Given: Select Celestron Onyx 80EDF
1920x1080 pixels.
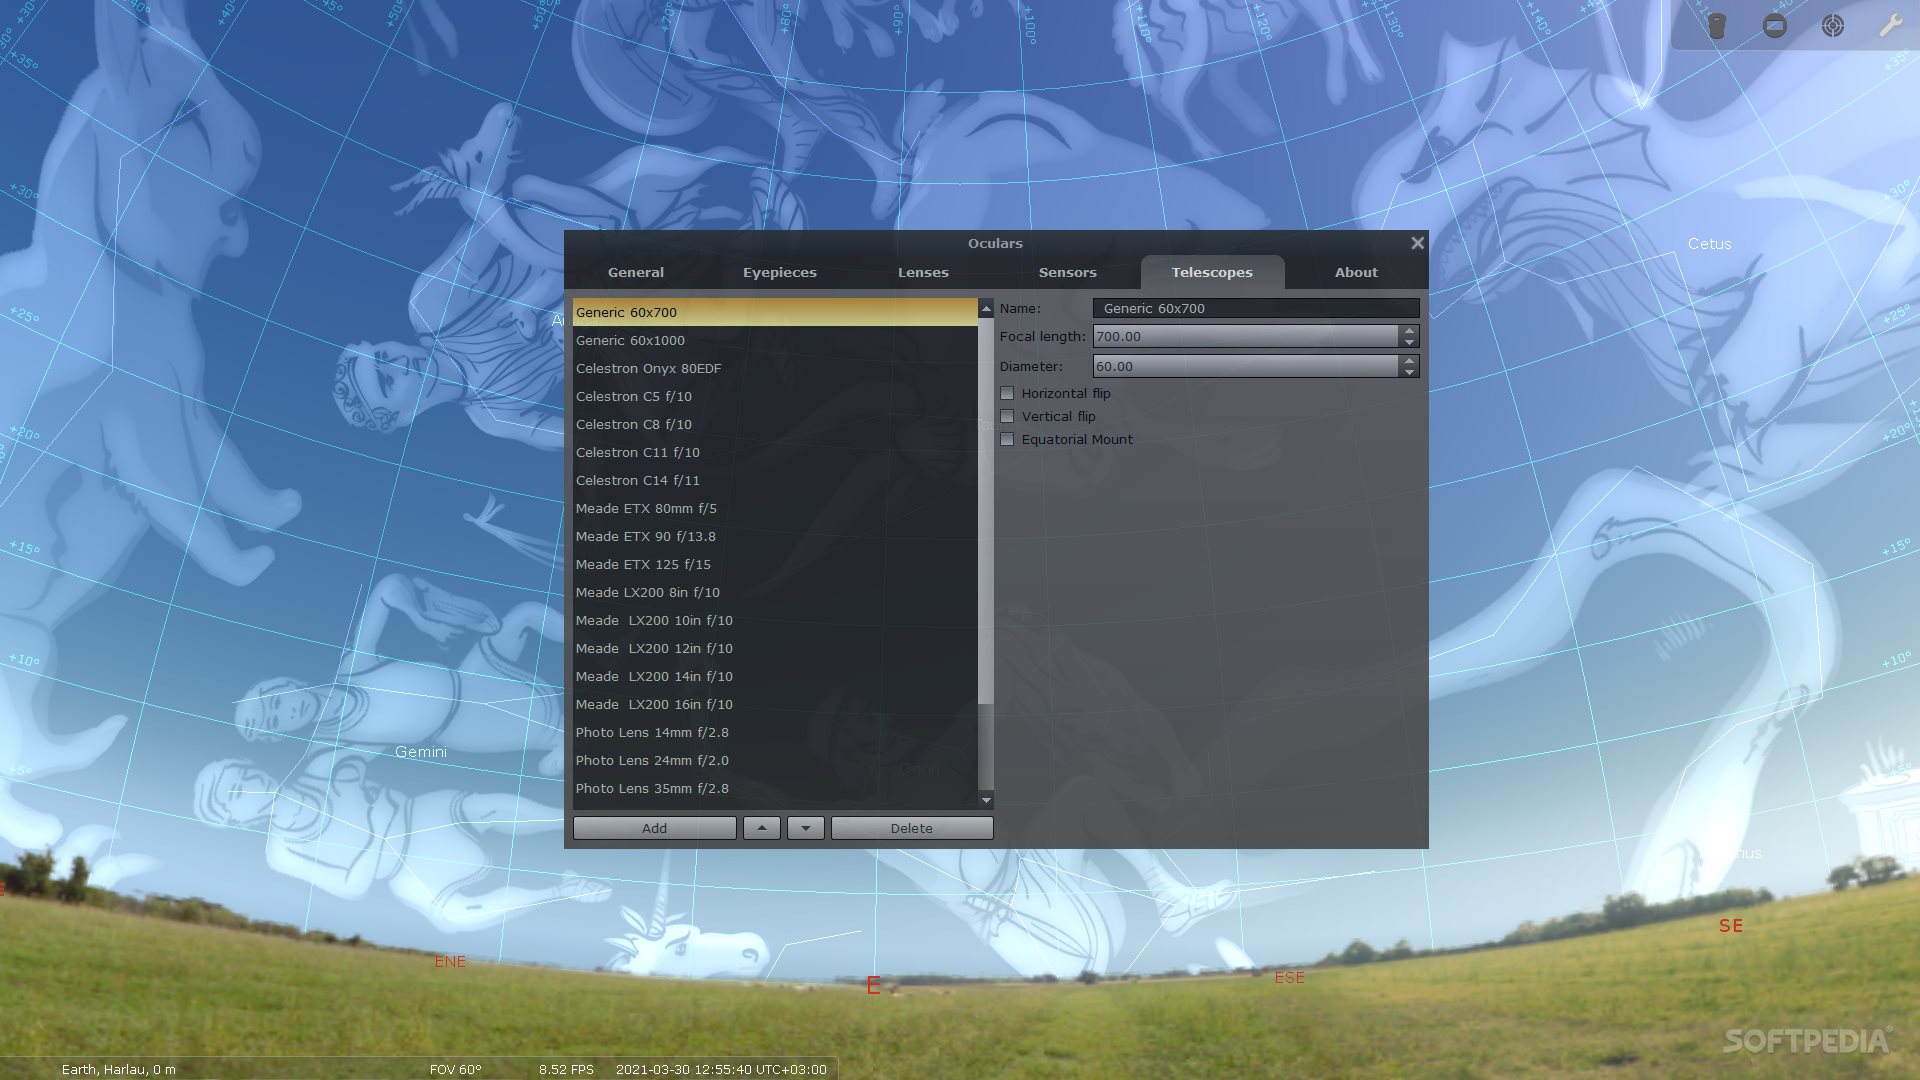Looking at the screenshot, I should pos(775,368).
